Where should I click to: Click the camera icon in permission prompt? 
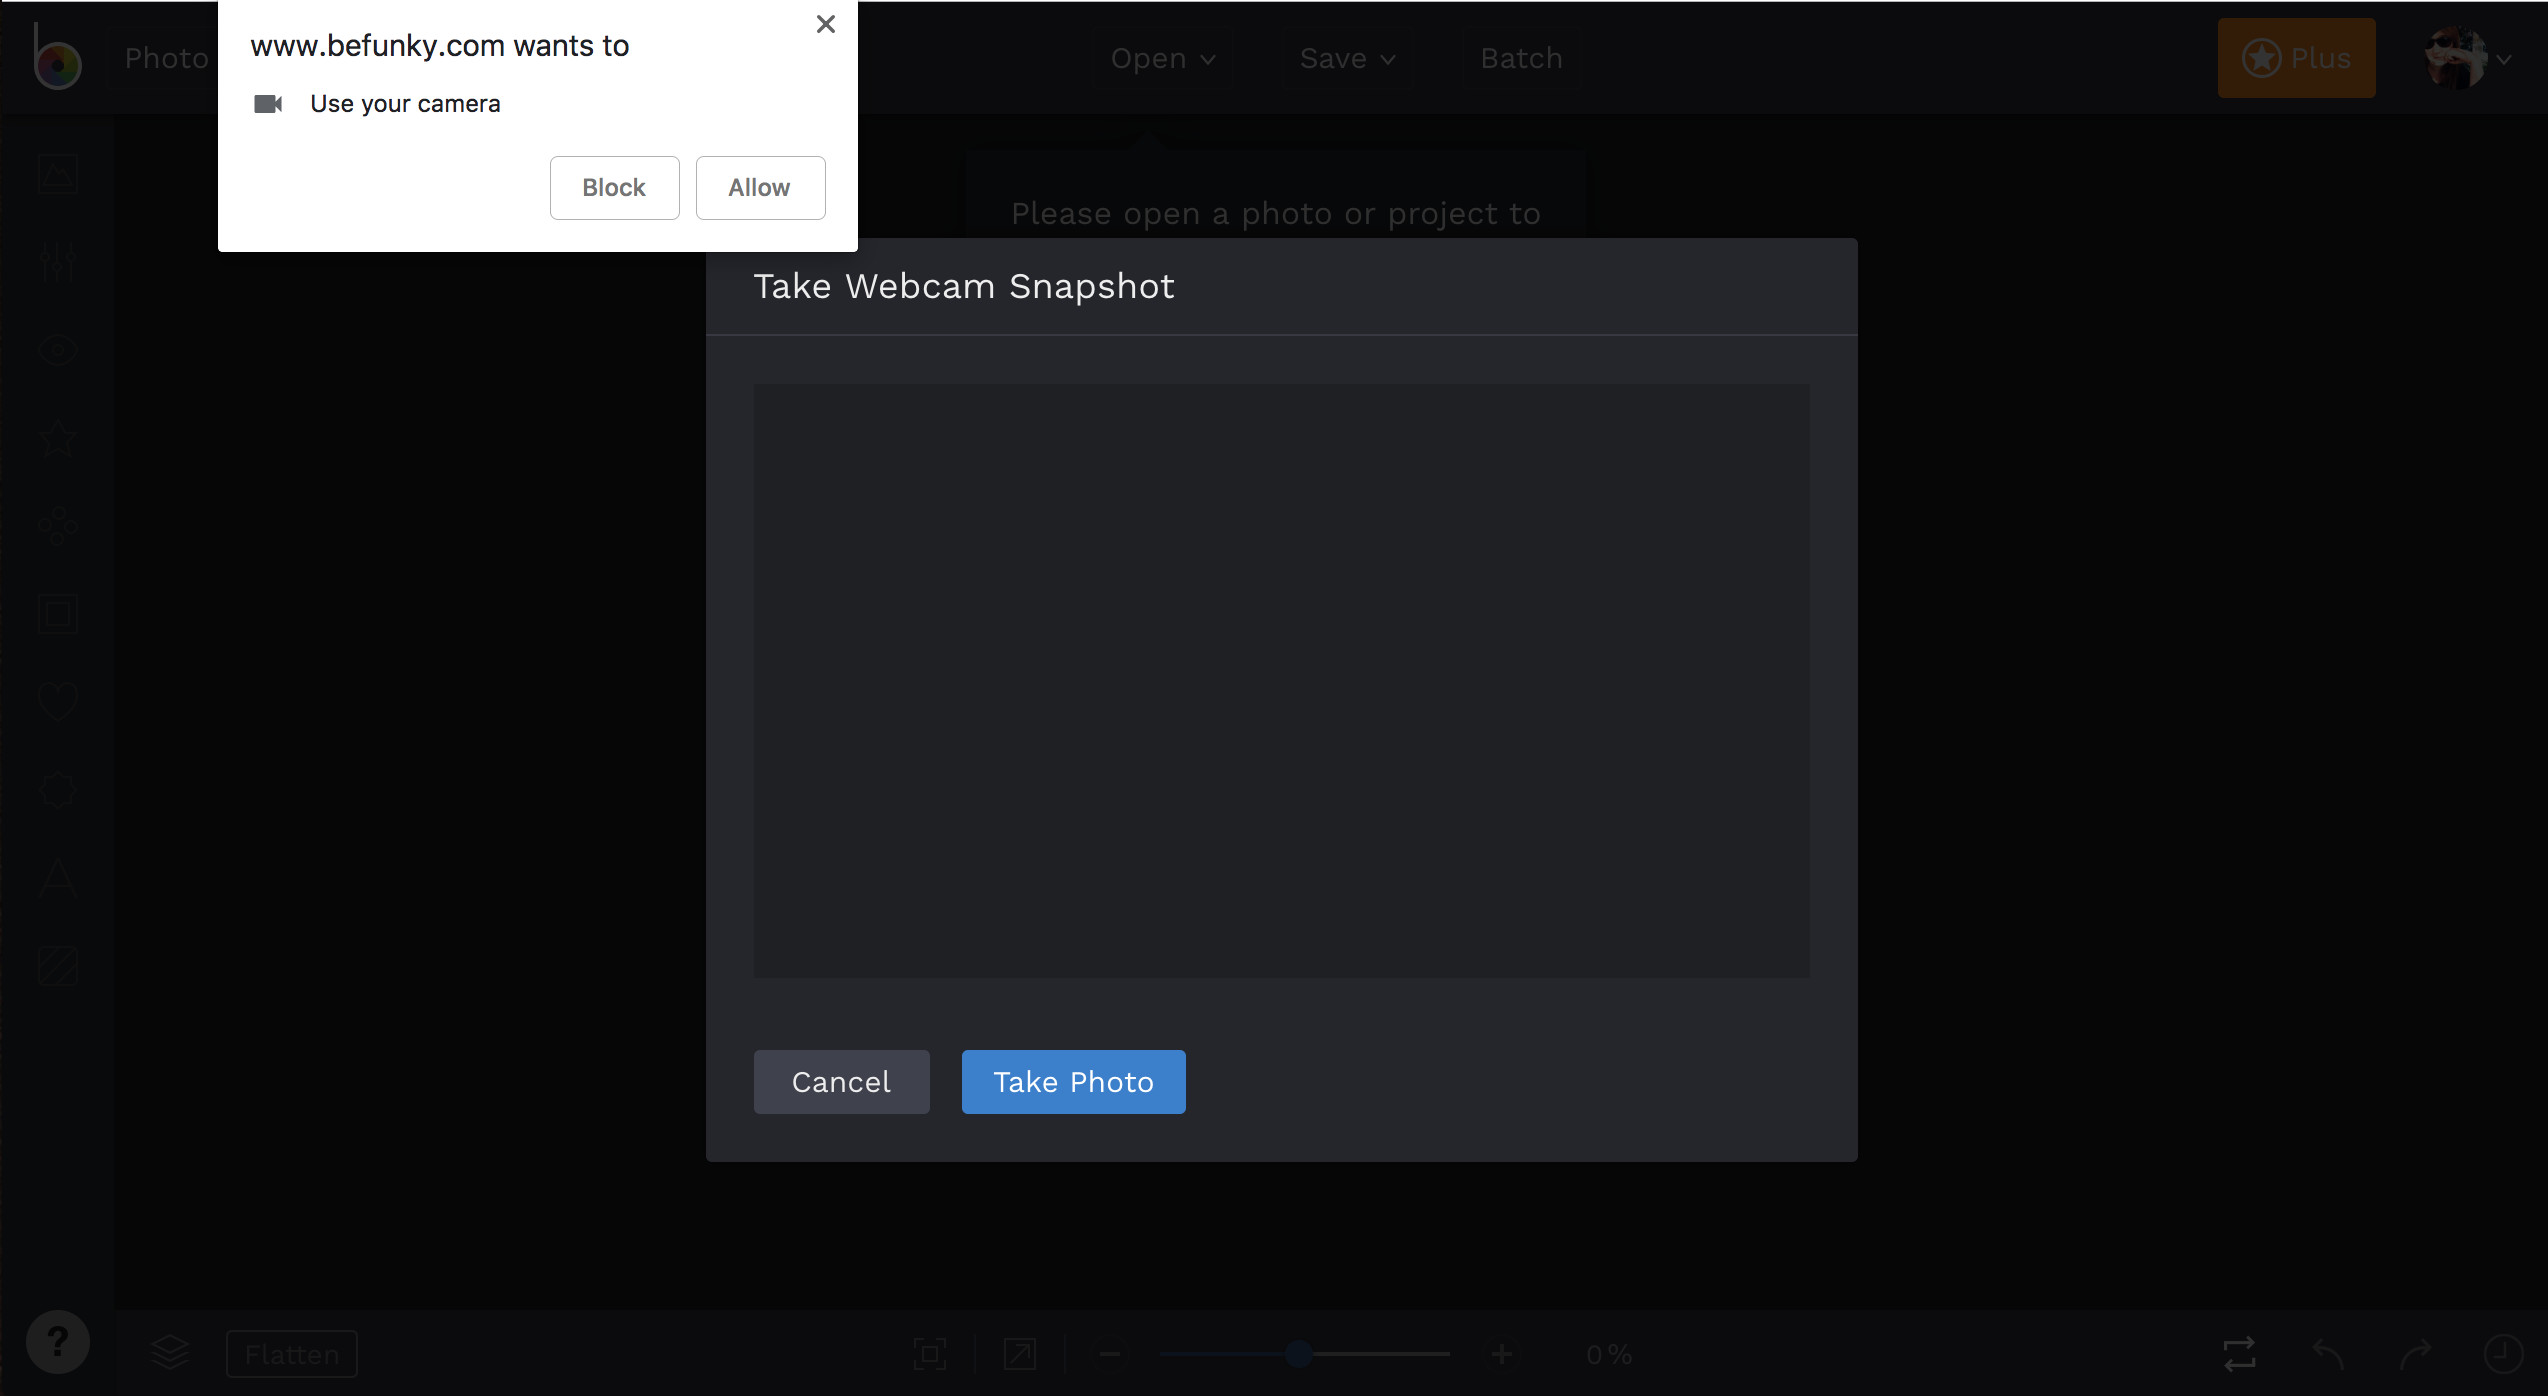pyautogui.click(x=268, y=104)
